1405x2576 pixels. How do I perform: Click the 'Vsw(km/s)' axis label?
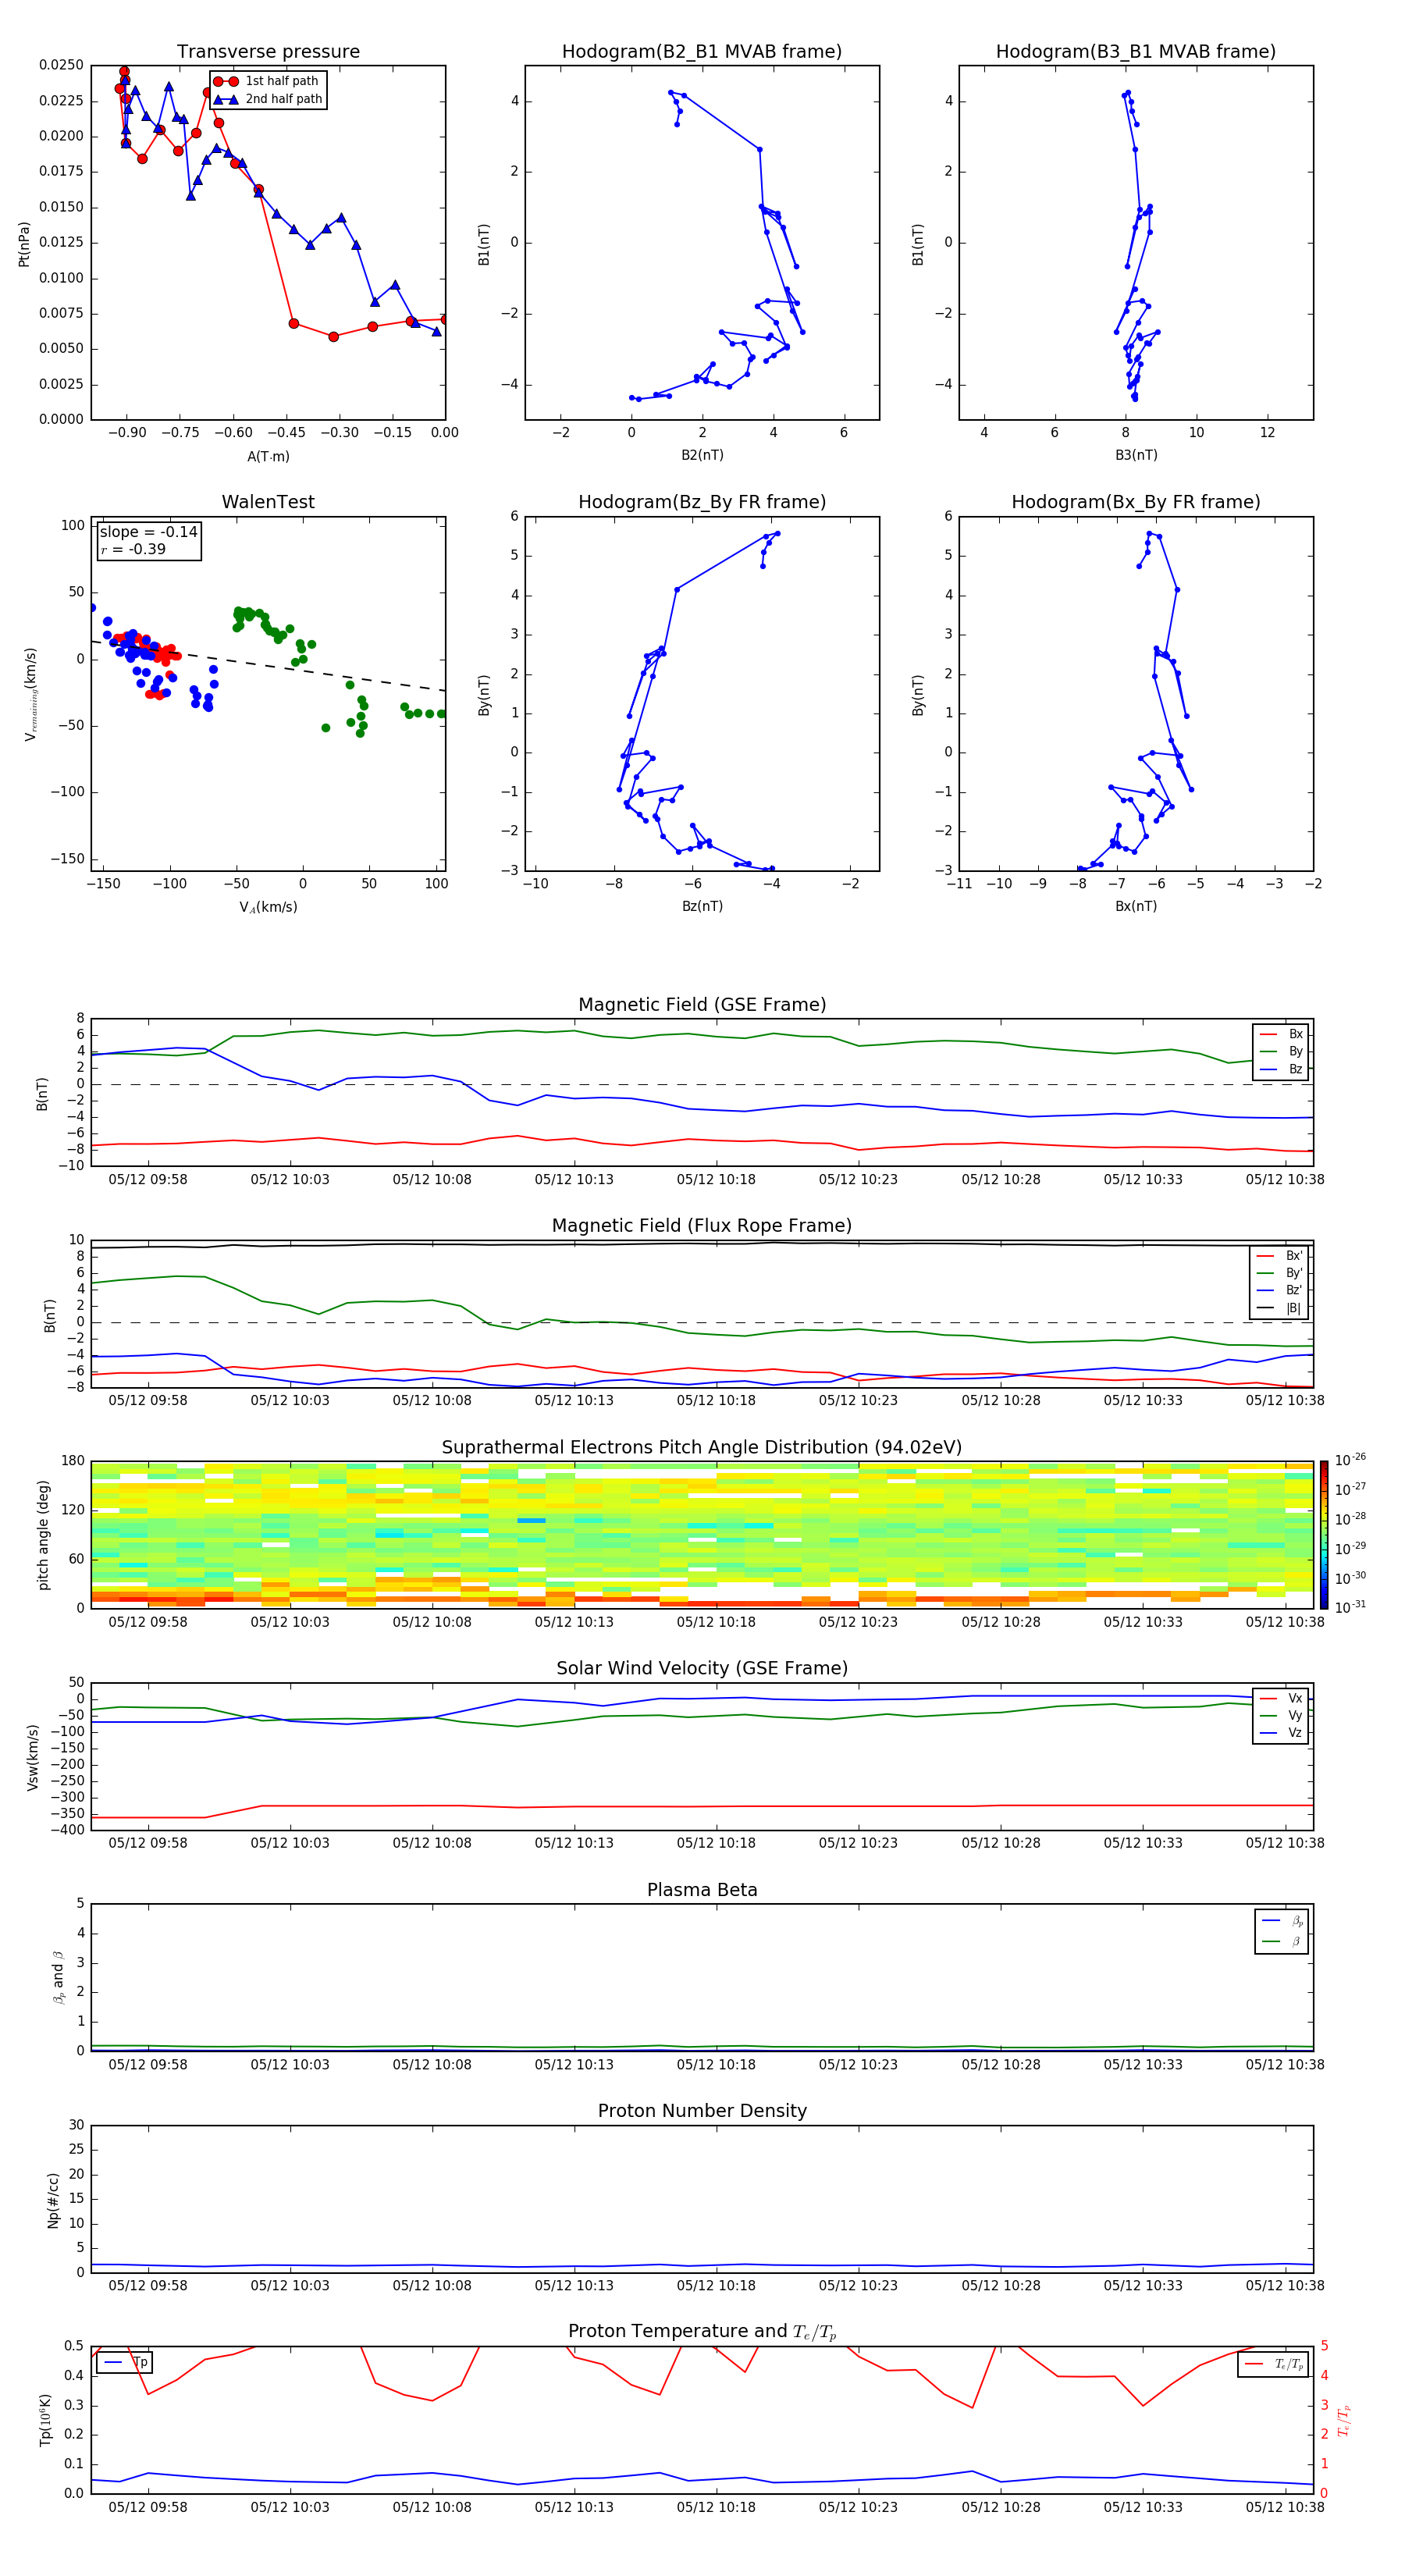click(33, 1757)
